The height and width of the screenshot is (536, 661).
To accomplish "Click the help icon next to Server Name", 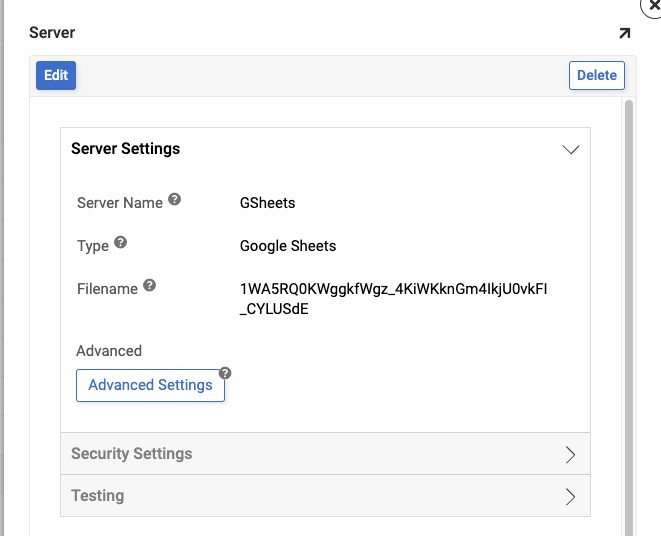I will coord(174,200).
